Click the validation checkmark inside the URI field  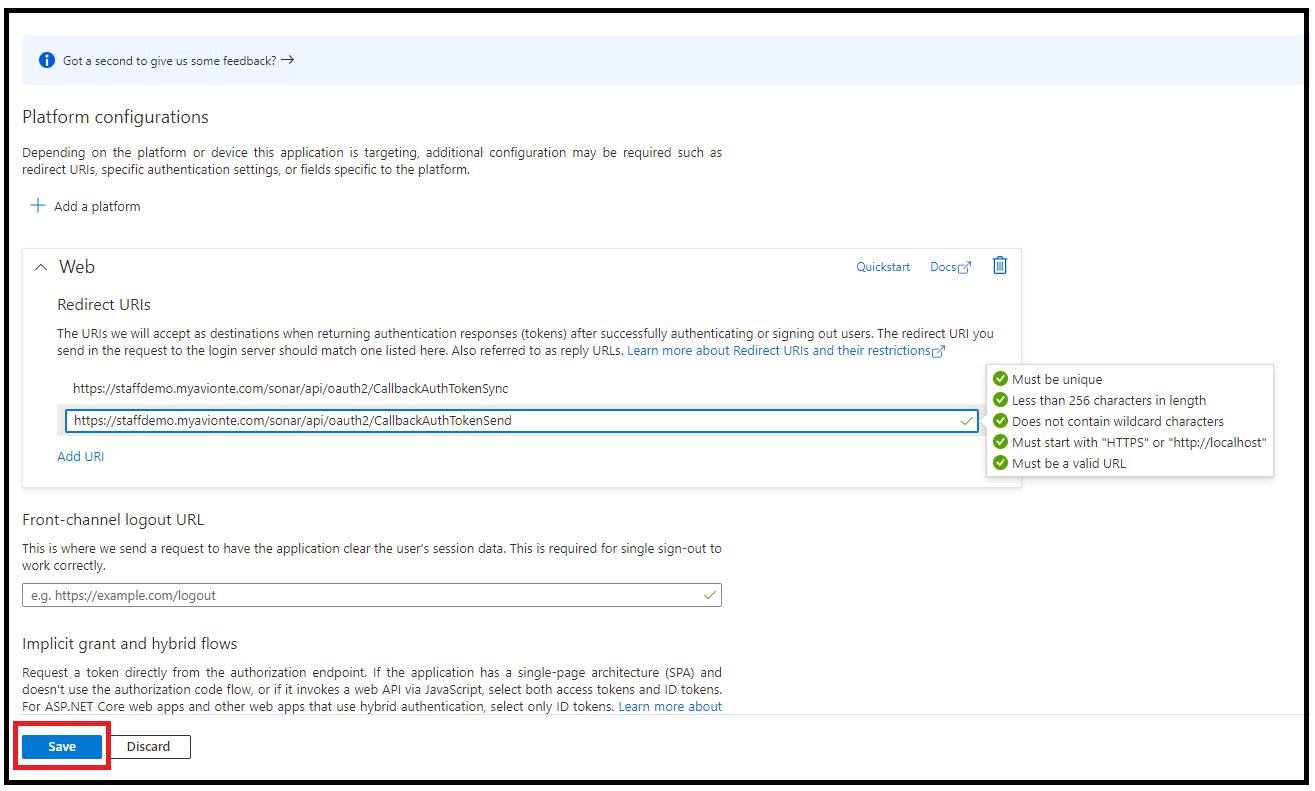tap(966, 421)
